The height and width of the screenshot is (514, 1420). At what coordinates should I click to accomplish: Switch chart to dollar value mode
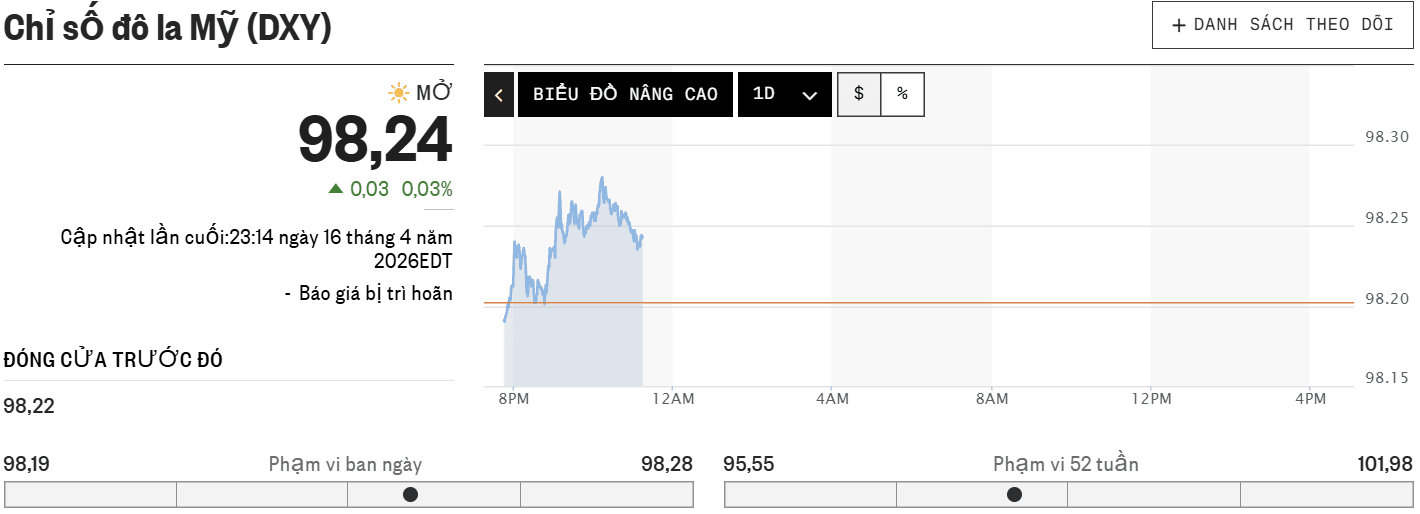(x=859, y=94)
